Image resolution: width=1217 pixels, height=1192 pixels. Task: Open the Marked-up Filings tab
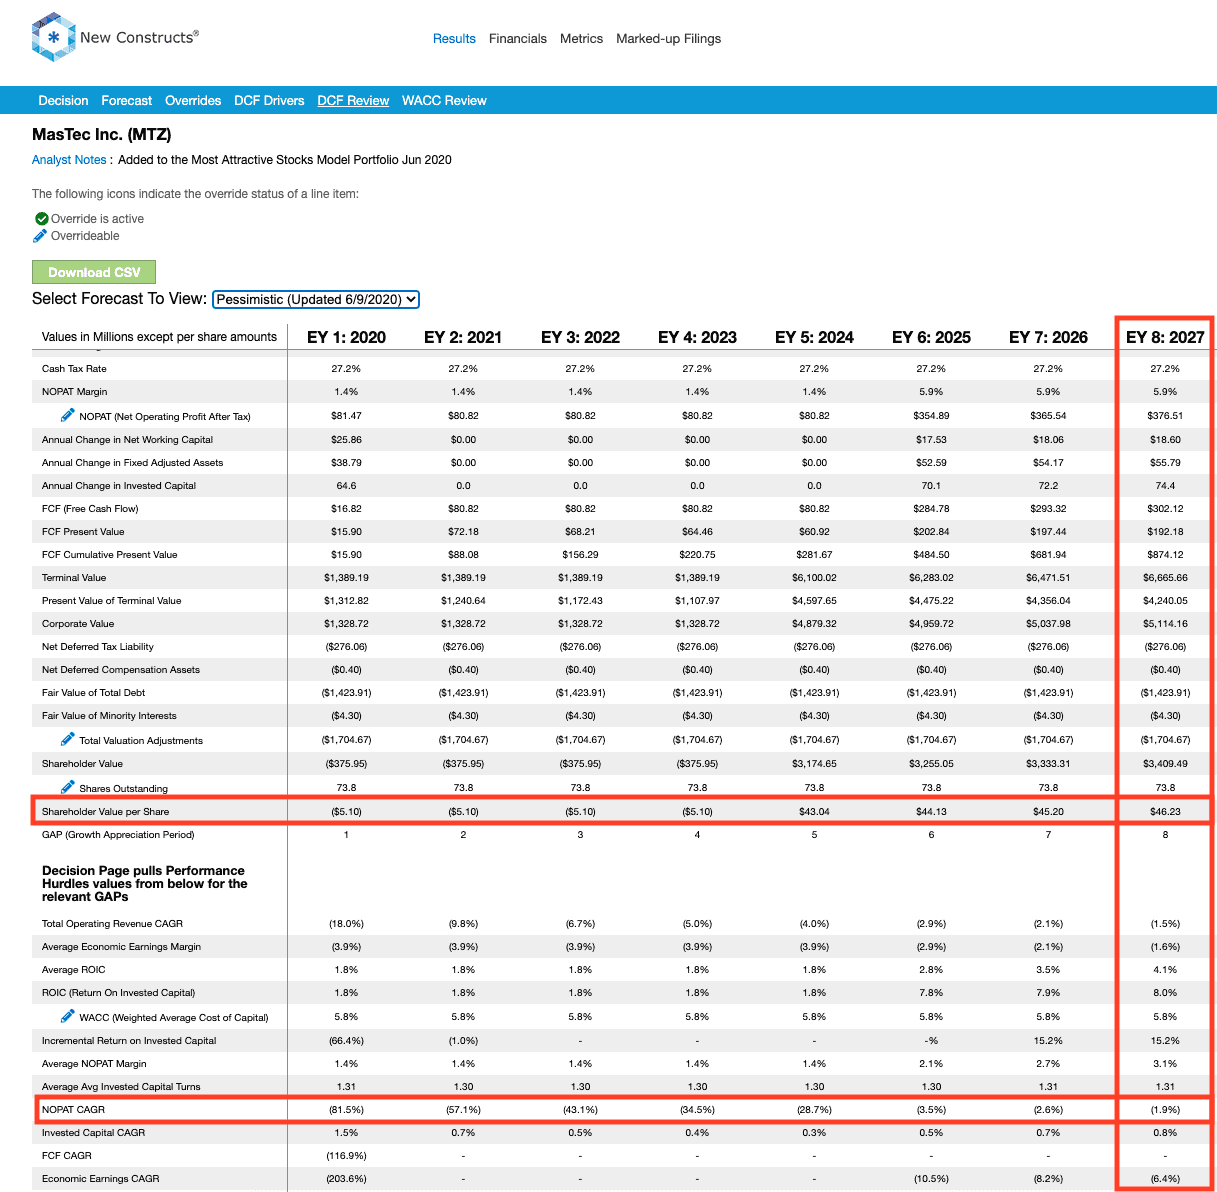pyautogui.click(x=668, y=39)
